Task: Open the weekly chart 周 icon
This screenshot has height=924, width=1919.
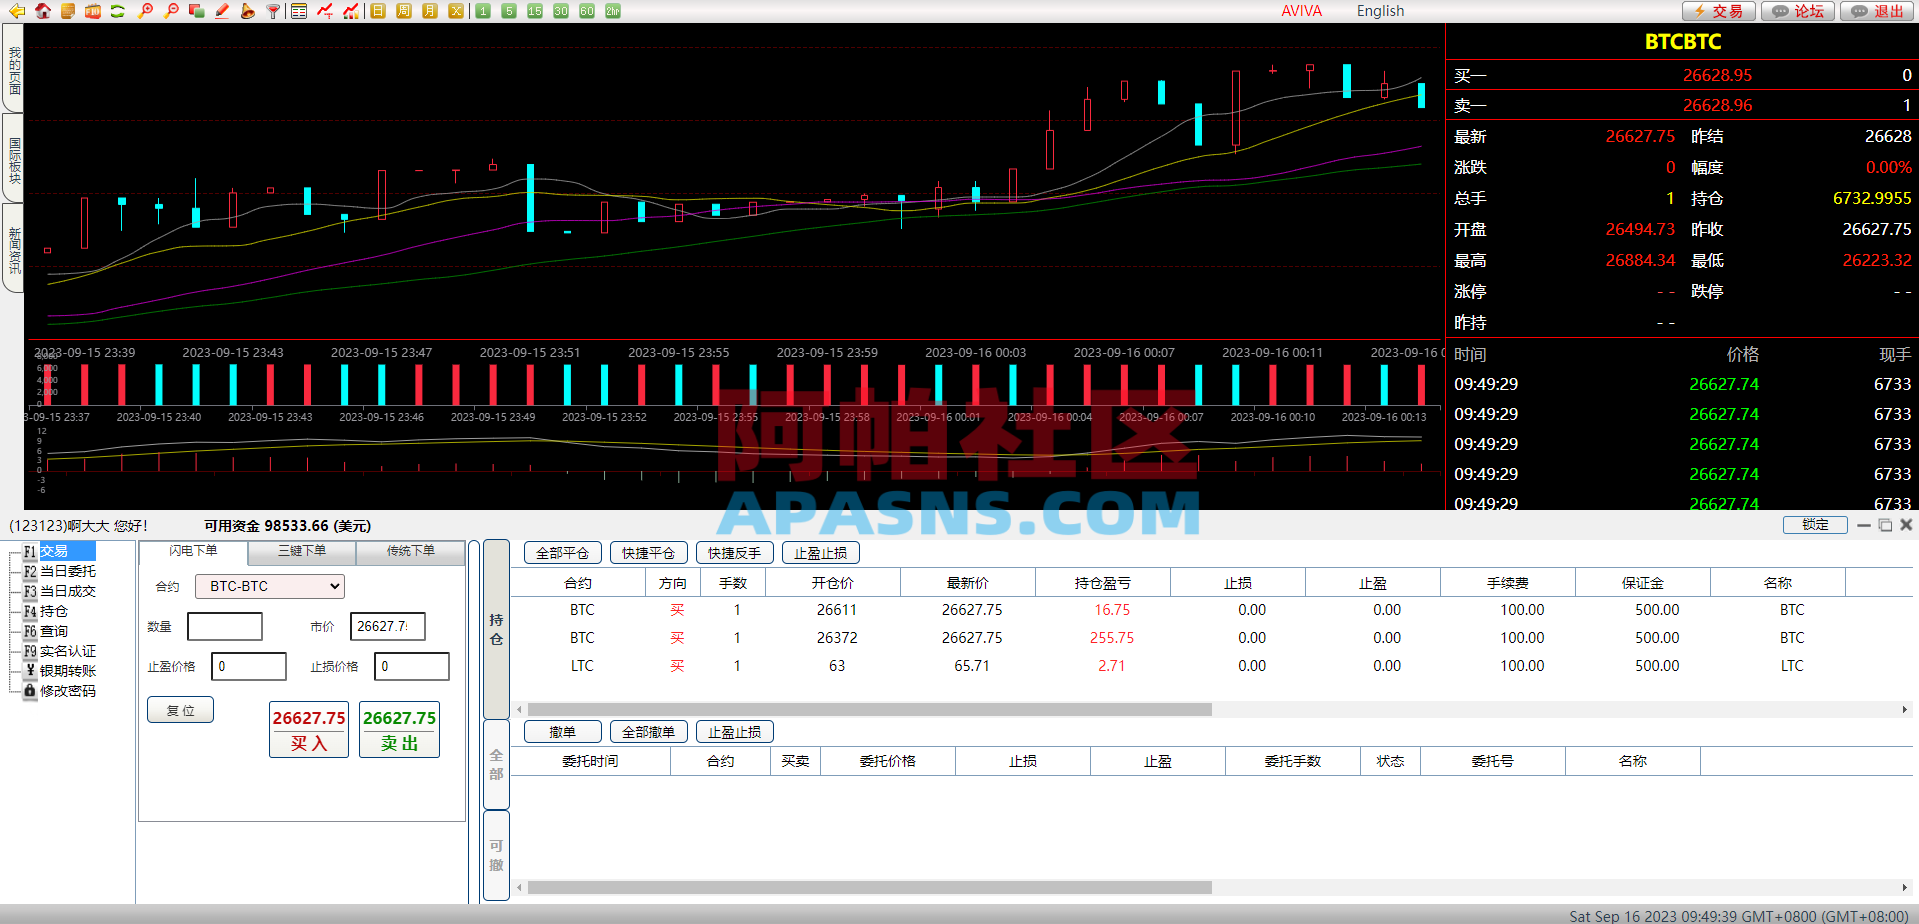Action: point(404,11)
